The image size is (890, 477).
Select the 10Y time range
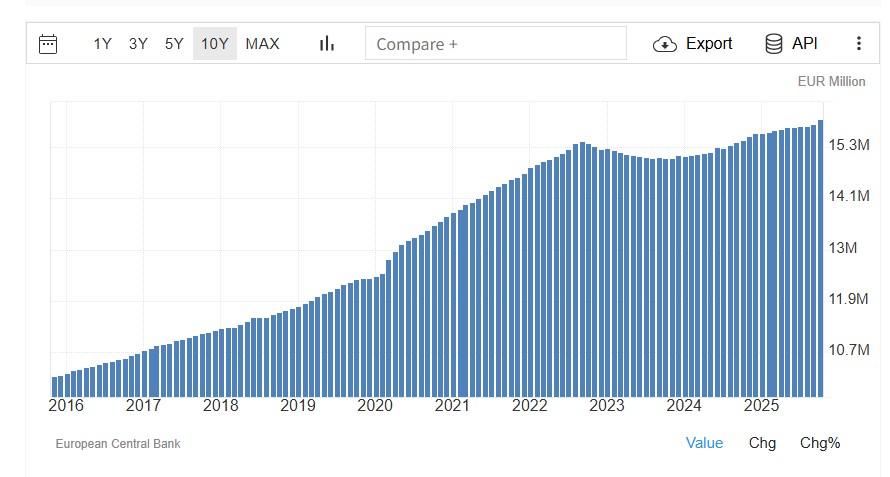[x=214, y=44]
